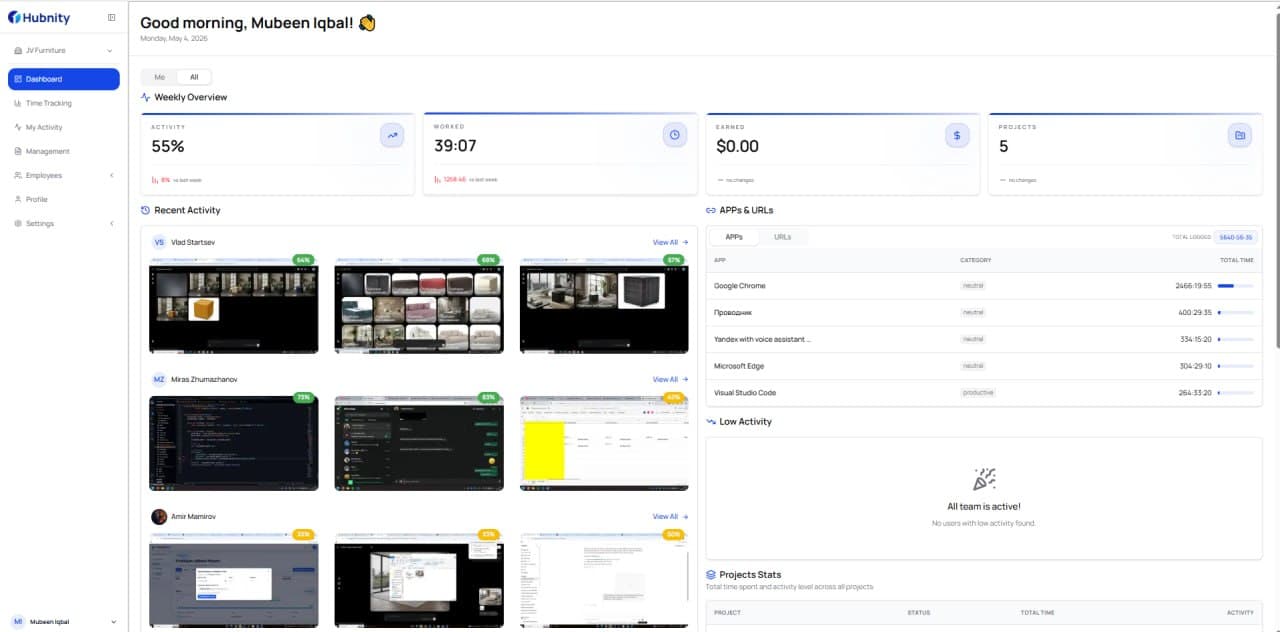Click the MZ avatar for Miras Zhumazhanov
This screenshot has height=632, width=1280.
click(x=159, y=379)
